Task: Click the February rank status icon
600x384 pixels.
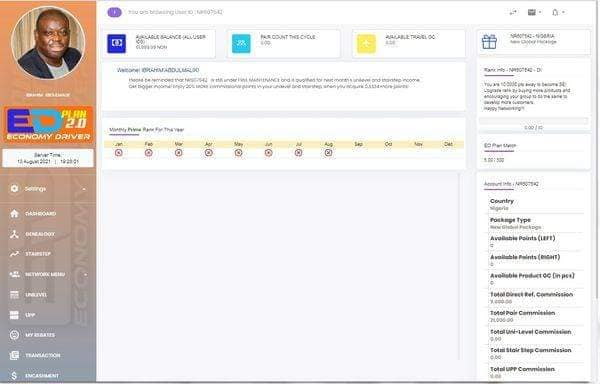Action: click(x=148, y=153)
